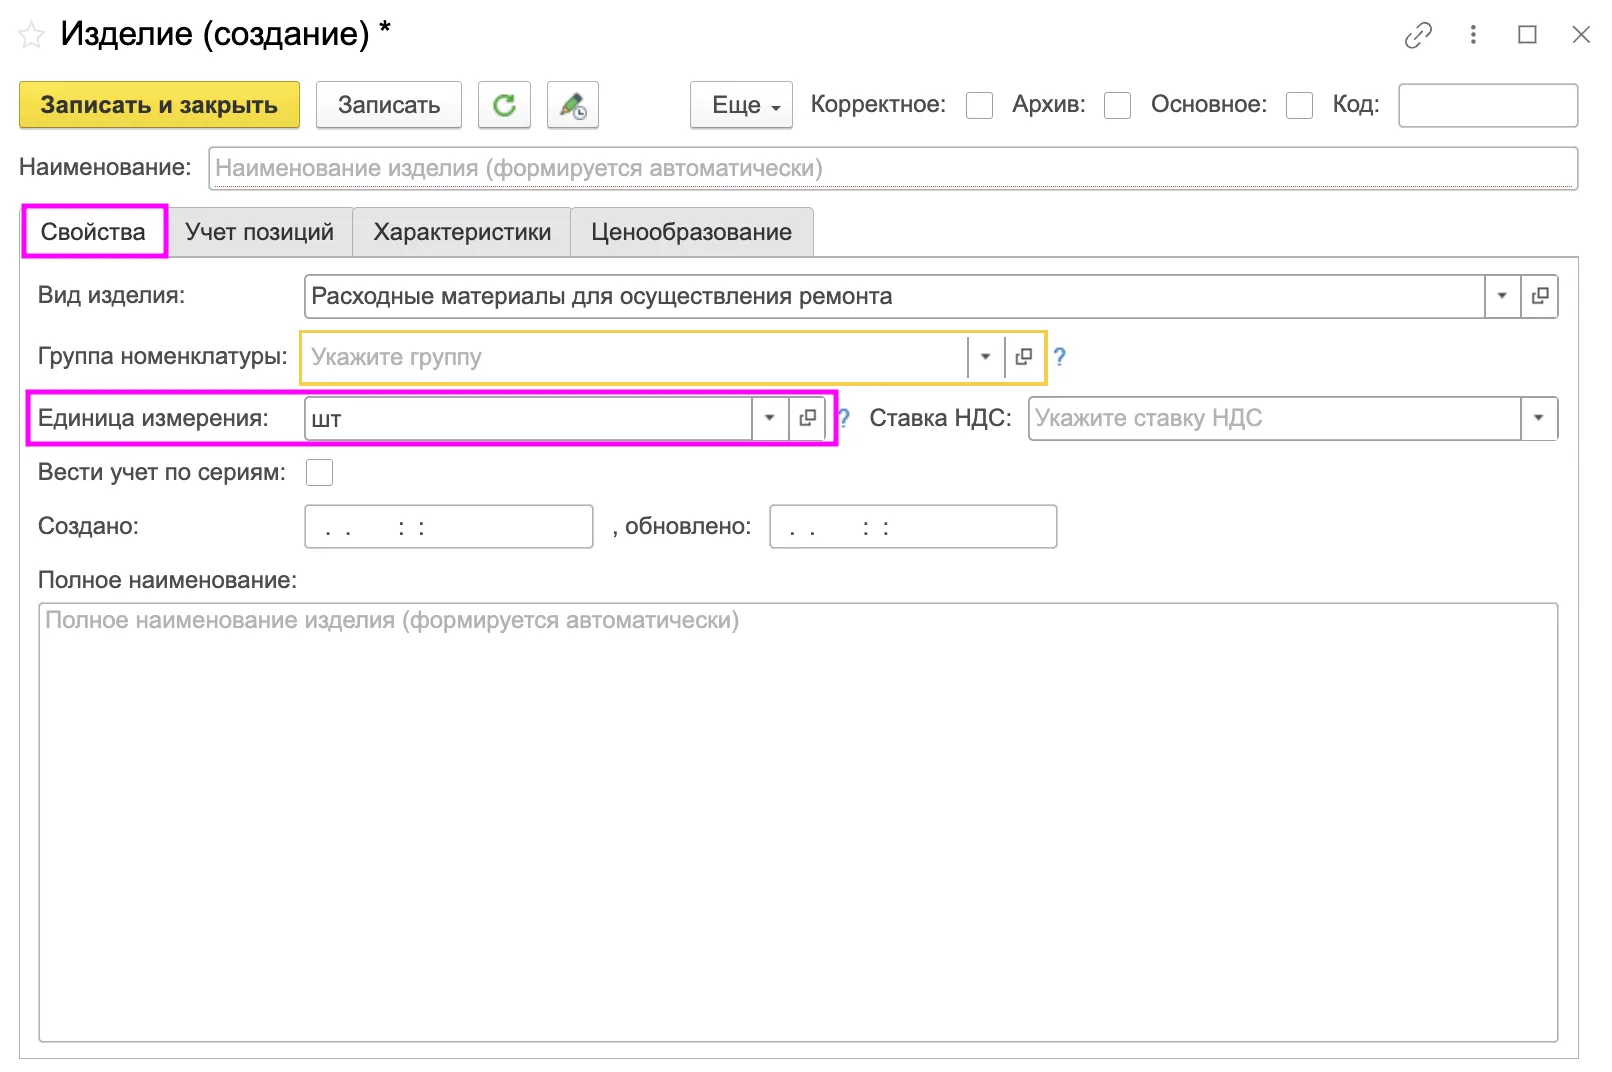
Task: Open the Характеристики tab
Action: tap(462, 232)
